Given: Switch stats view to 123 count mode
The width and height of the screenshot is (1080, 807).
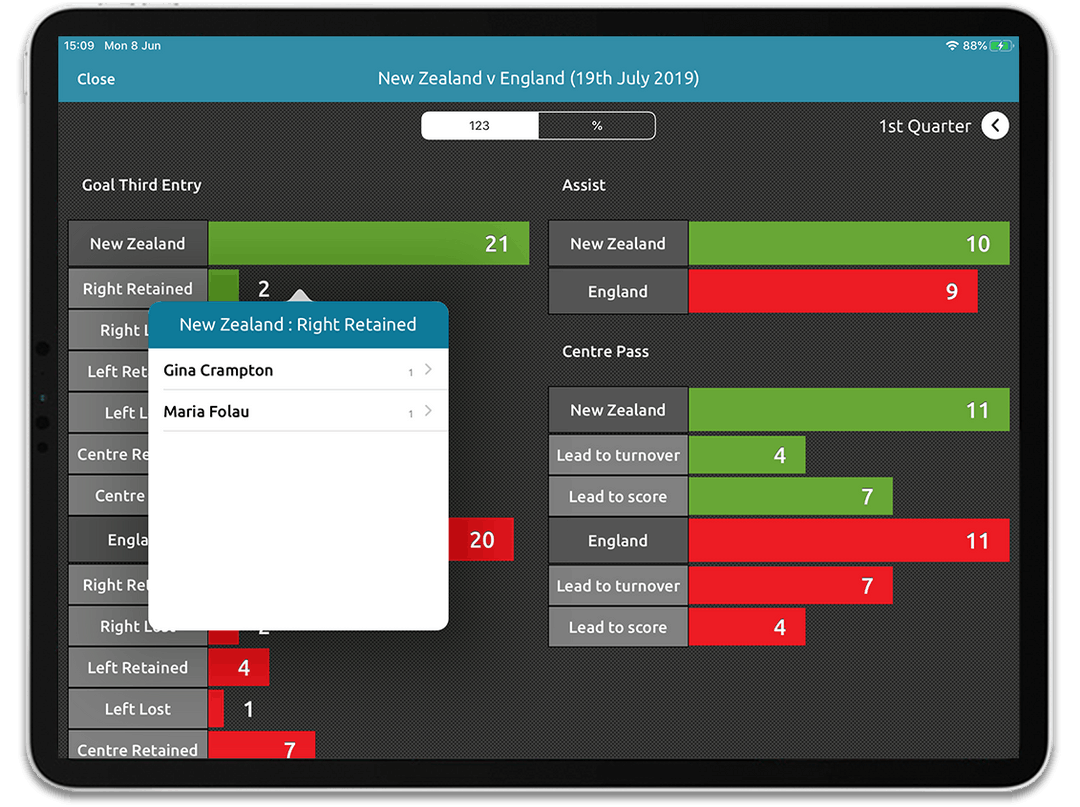Looking at the screenshot, I should click(479, 126).
